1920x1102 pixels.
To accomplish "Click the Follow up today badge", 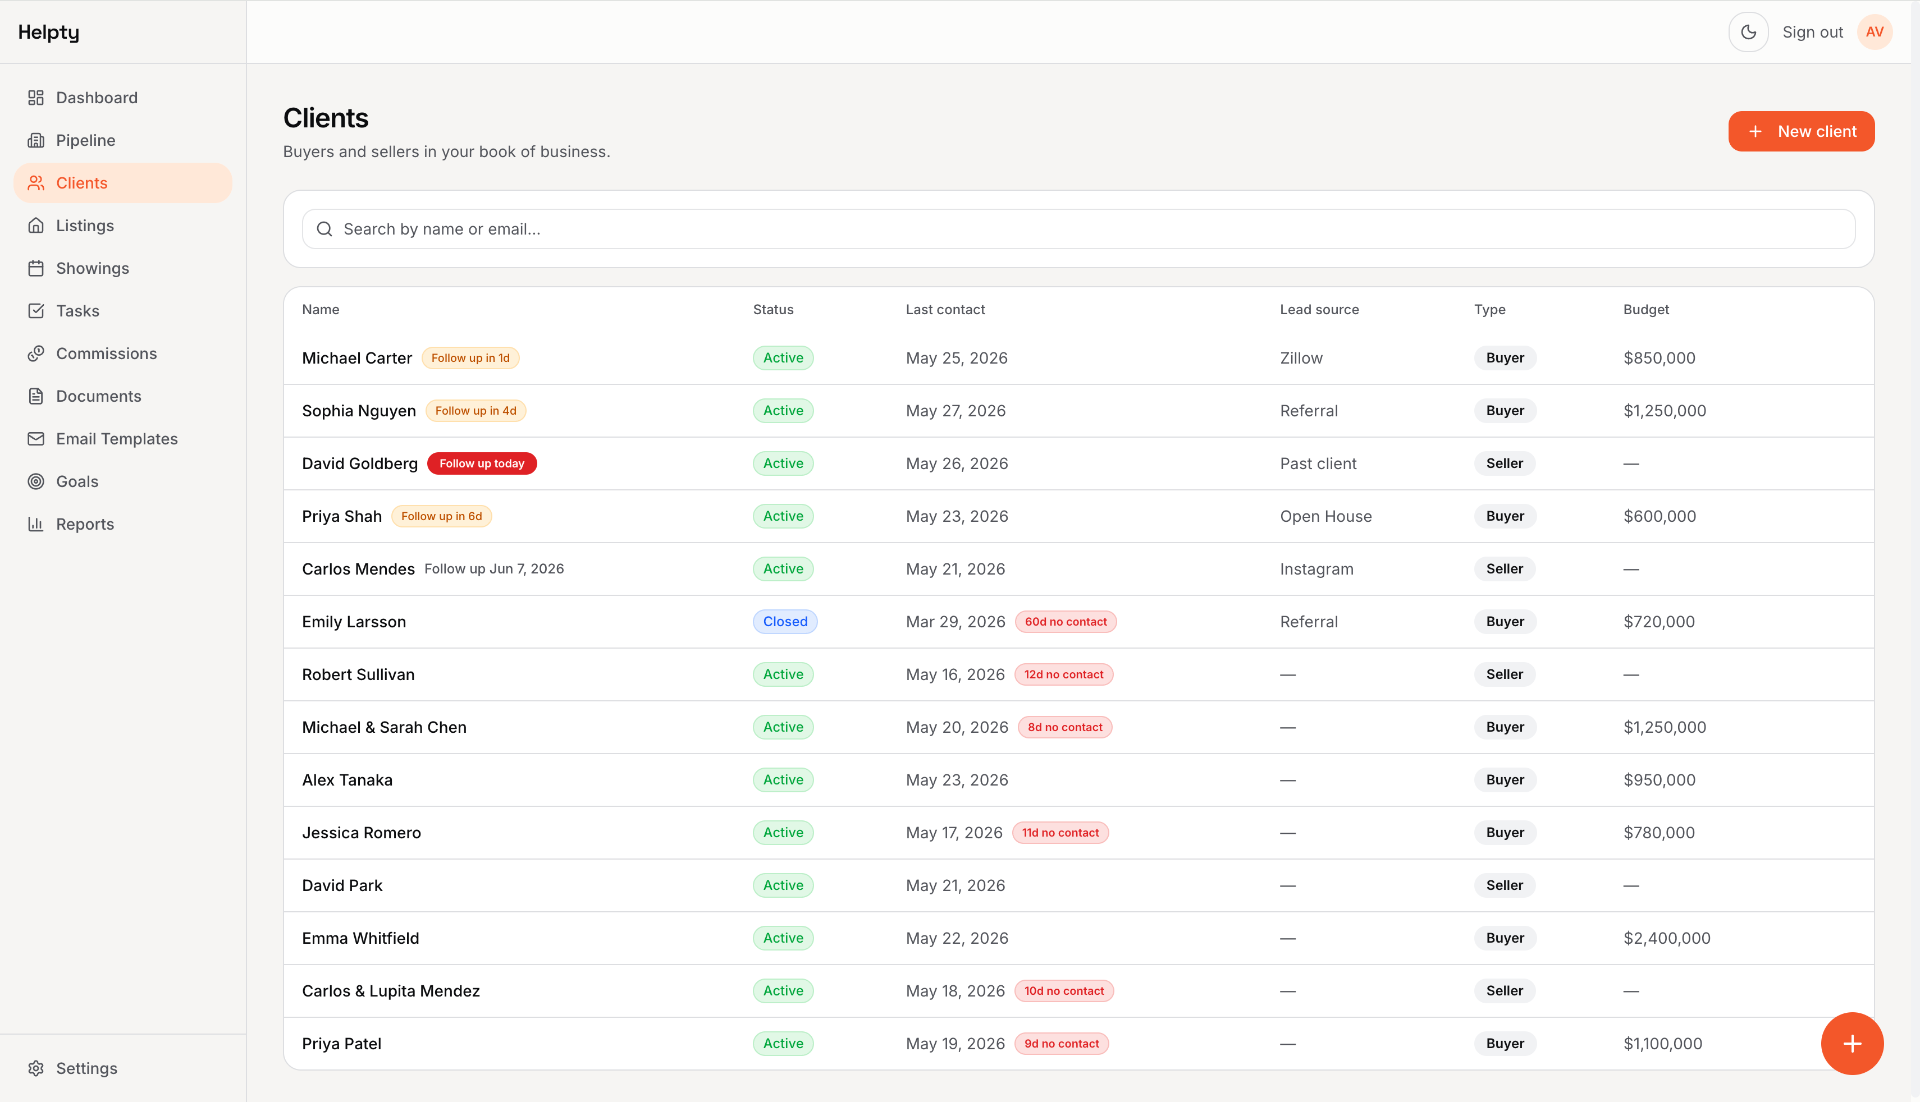I will click(482, 464).
